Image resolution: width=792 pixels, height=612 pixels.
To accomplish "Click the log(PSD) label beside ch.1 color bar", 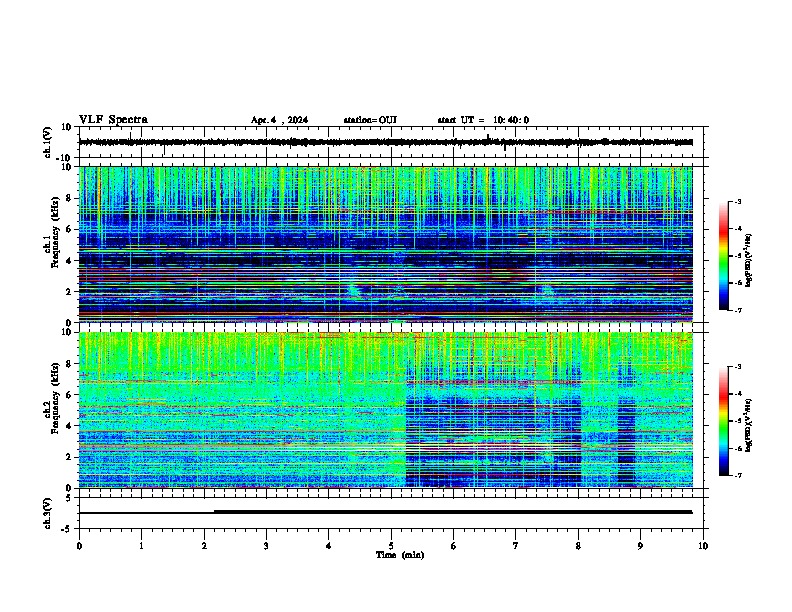I will click(x=749, y=261).
